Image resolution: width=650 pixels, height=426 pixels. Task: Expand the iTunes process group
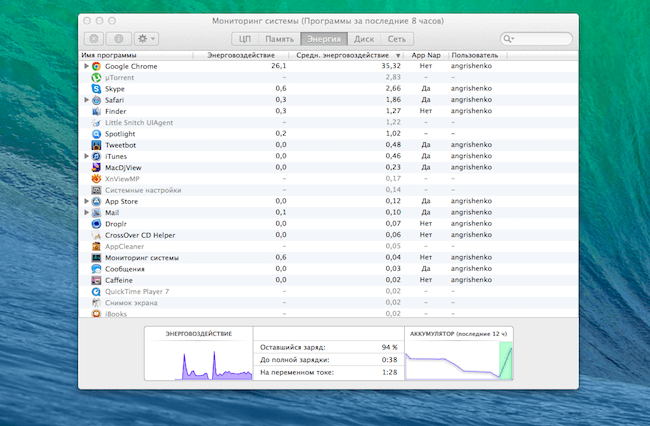tap(86, 156)
